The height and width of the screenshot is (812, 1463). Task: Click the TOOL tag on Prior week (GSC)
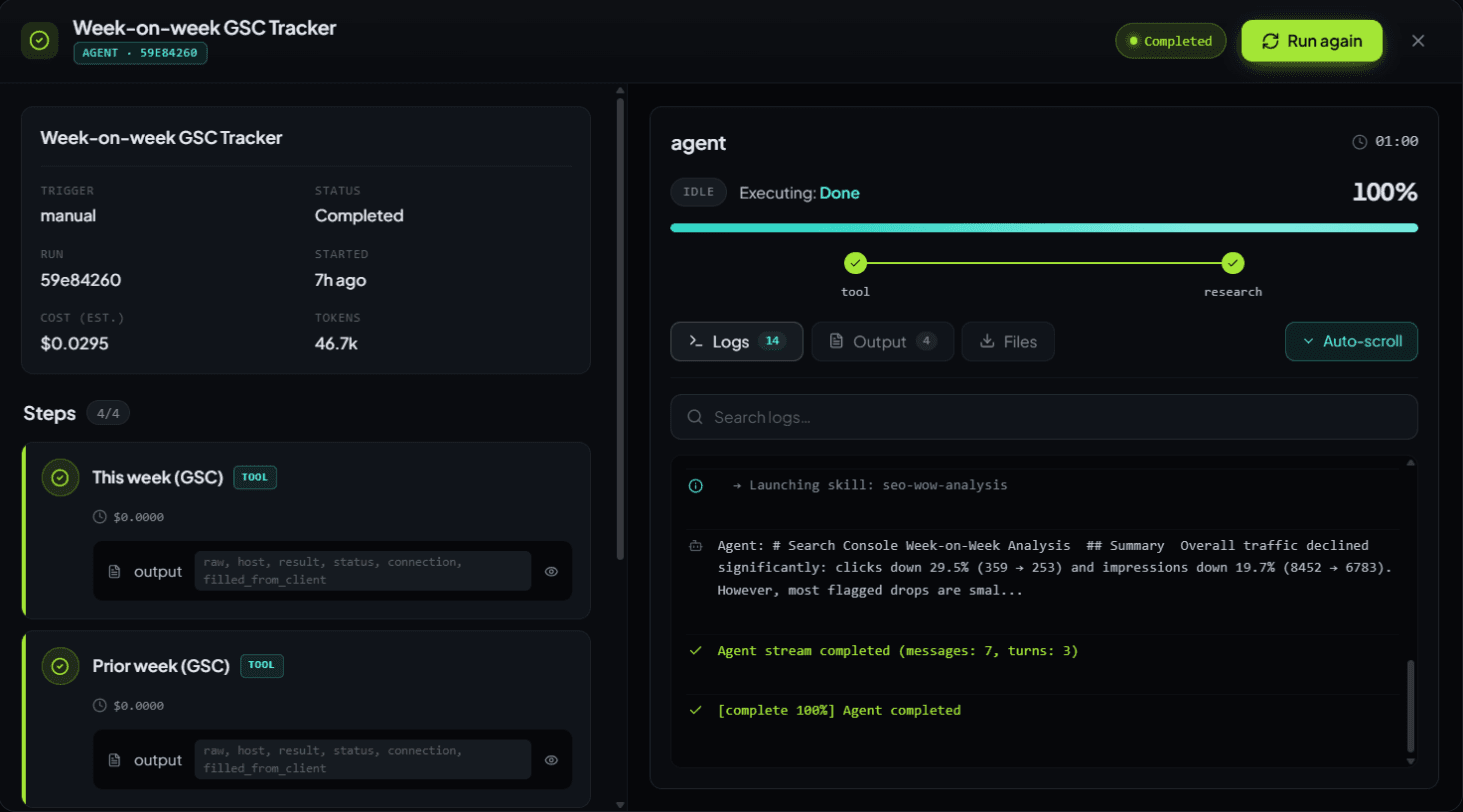(x=262, y=666)
